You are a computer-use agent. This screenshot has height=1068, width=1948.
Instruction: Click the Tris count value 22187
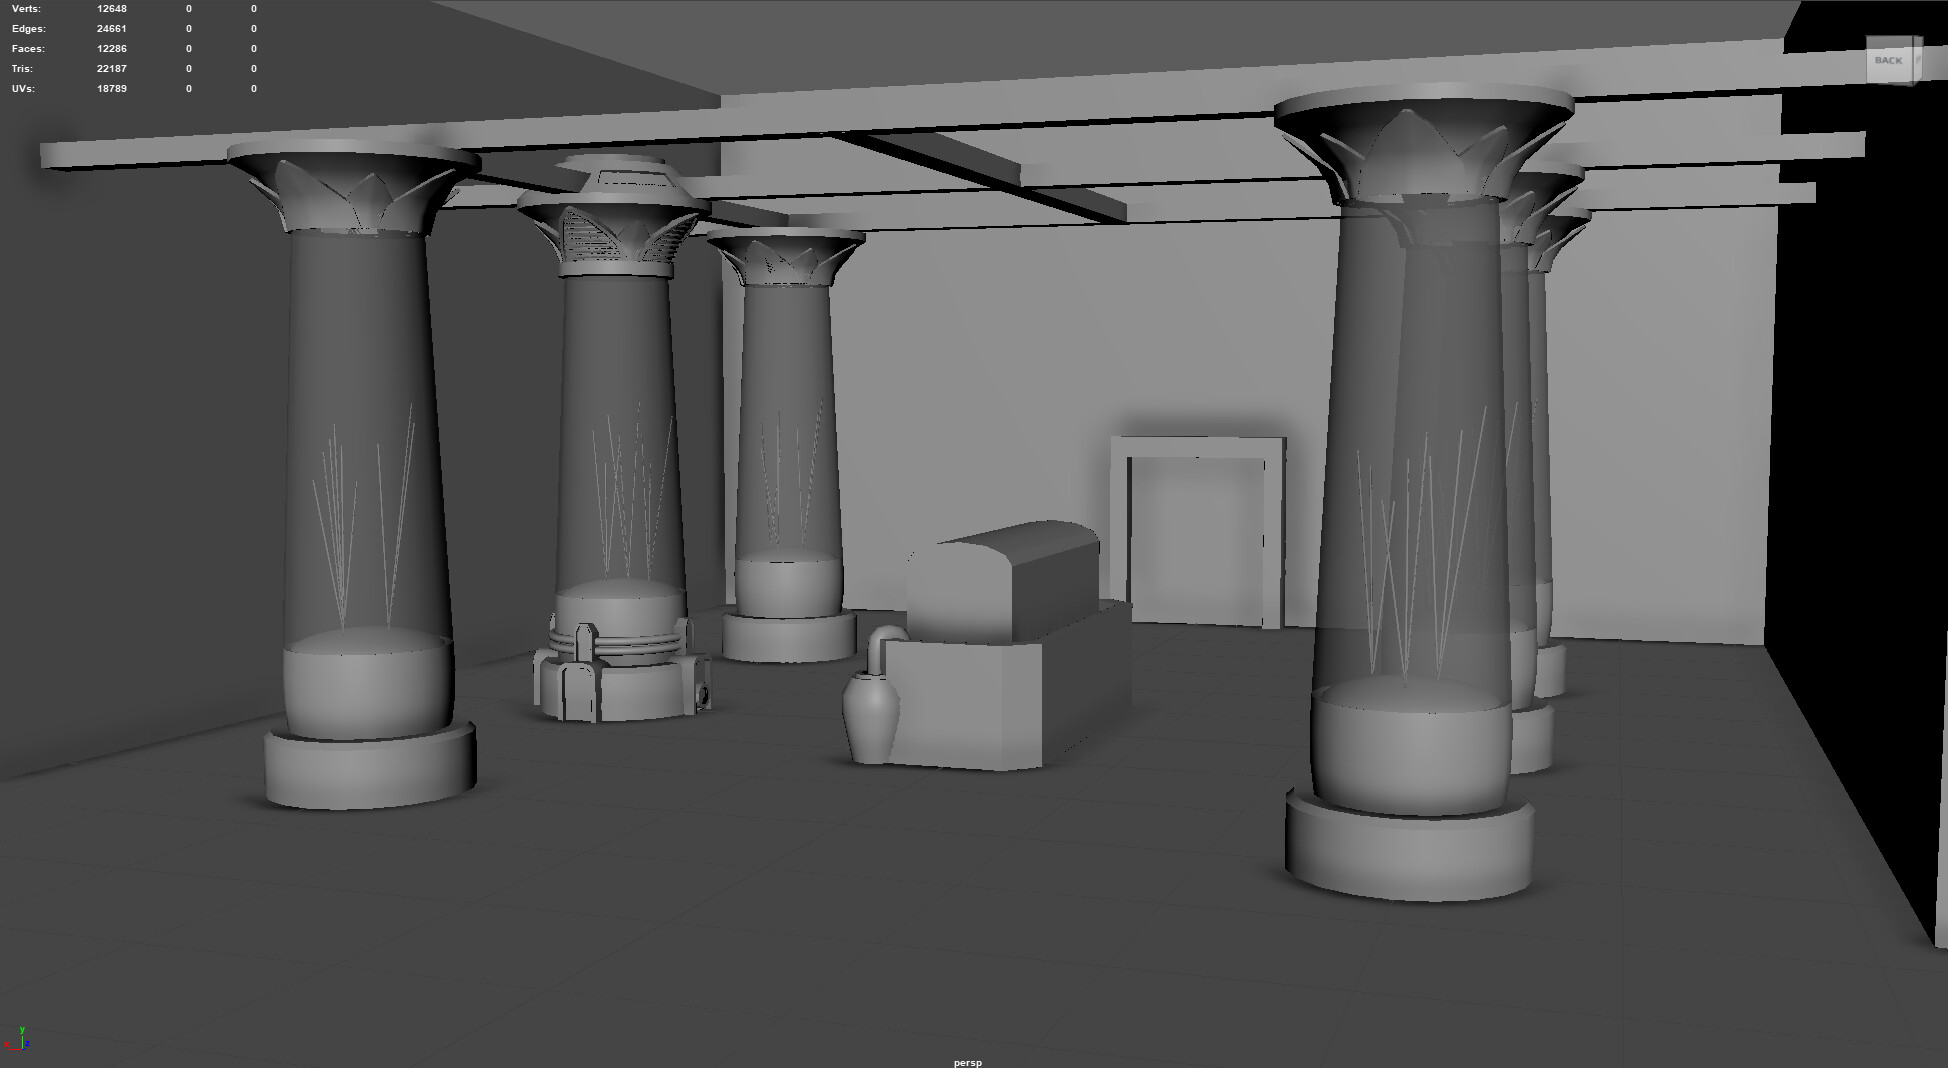pos(112,69)
